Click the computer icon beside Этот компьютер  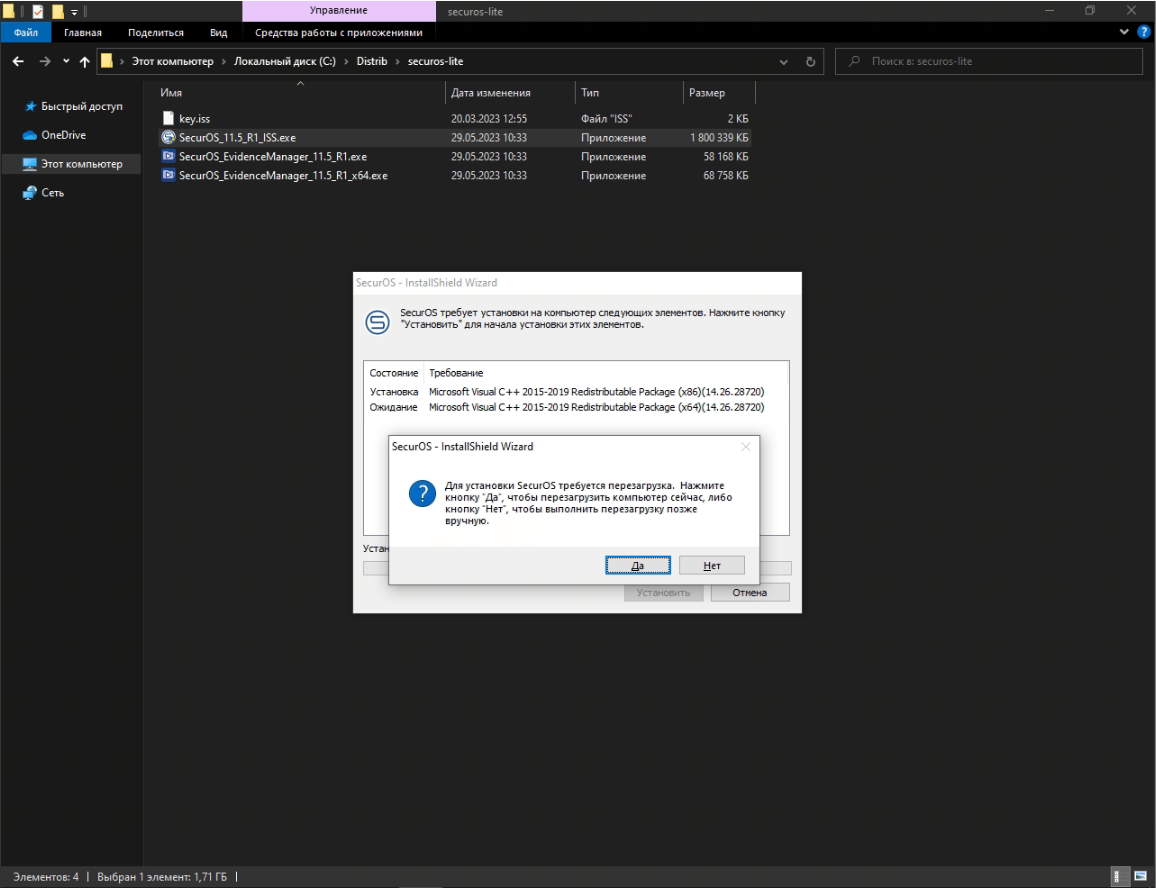(29, 164)
